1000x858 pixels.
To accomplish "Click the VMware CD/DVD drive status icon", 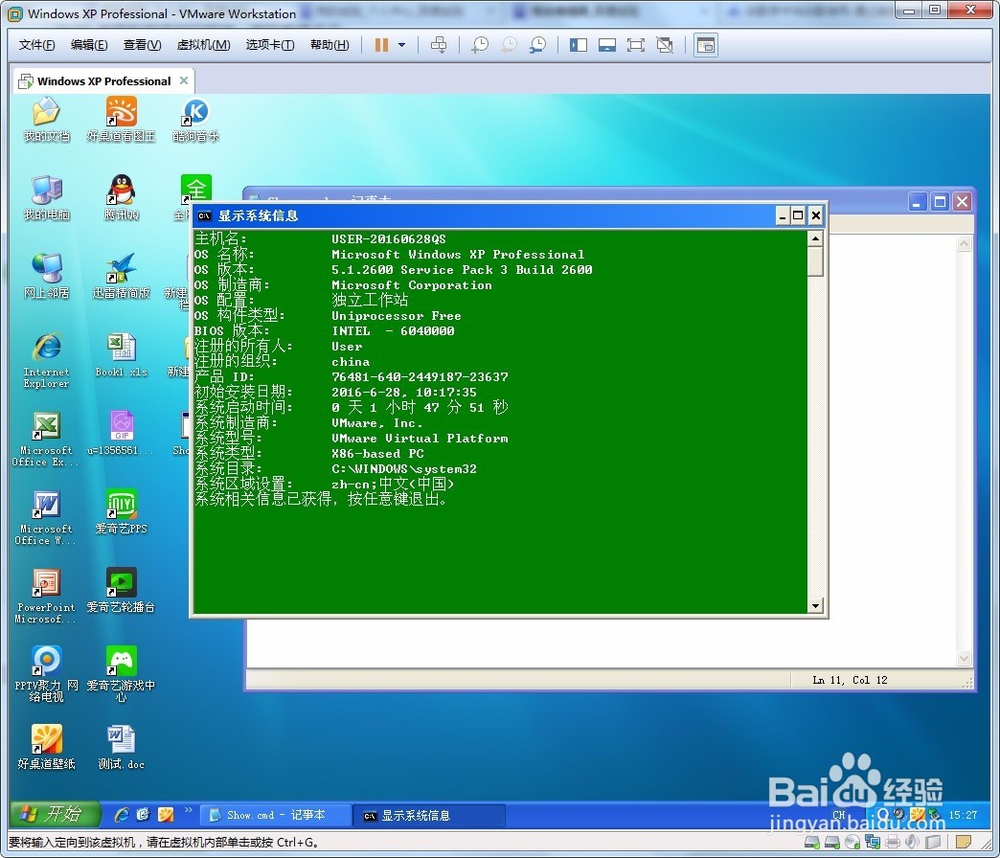I will pyautogui.click(x=852, y=842).
